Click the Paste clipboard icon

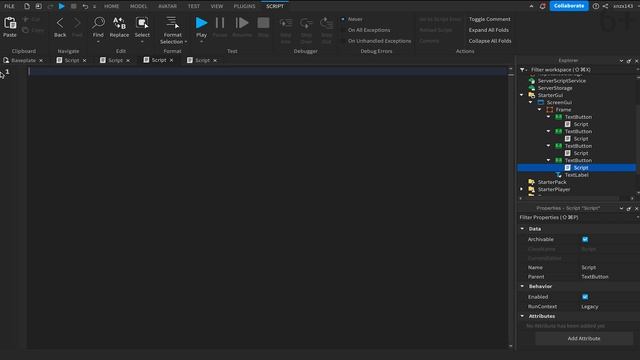pyautogui.click(x=10, y=23)
